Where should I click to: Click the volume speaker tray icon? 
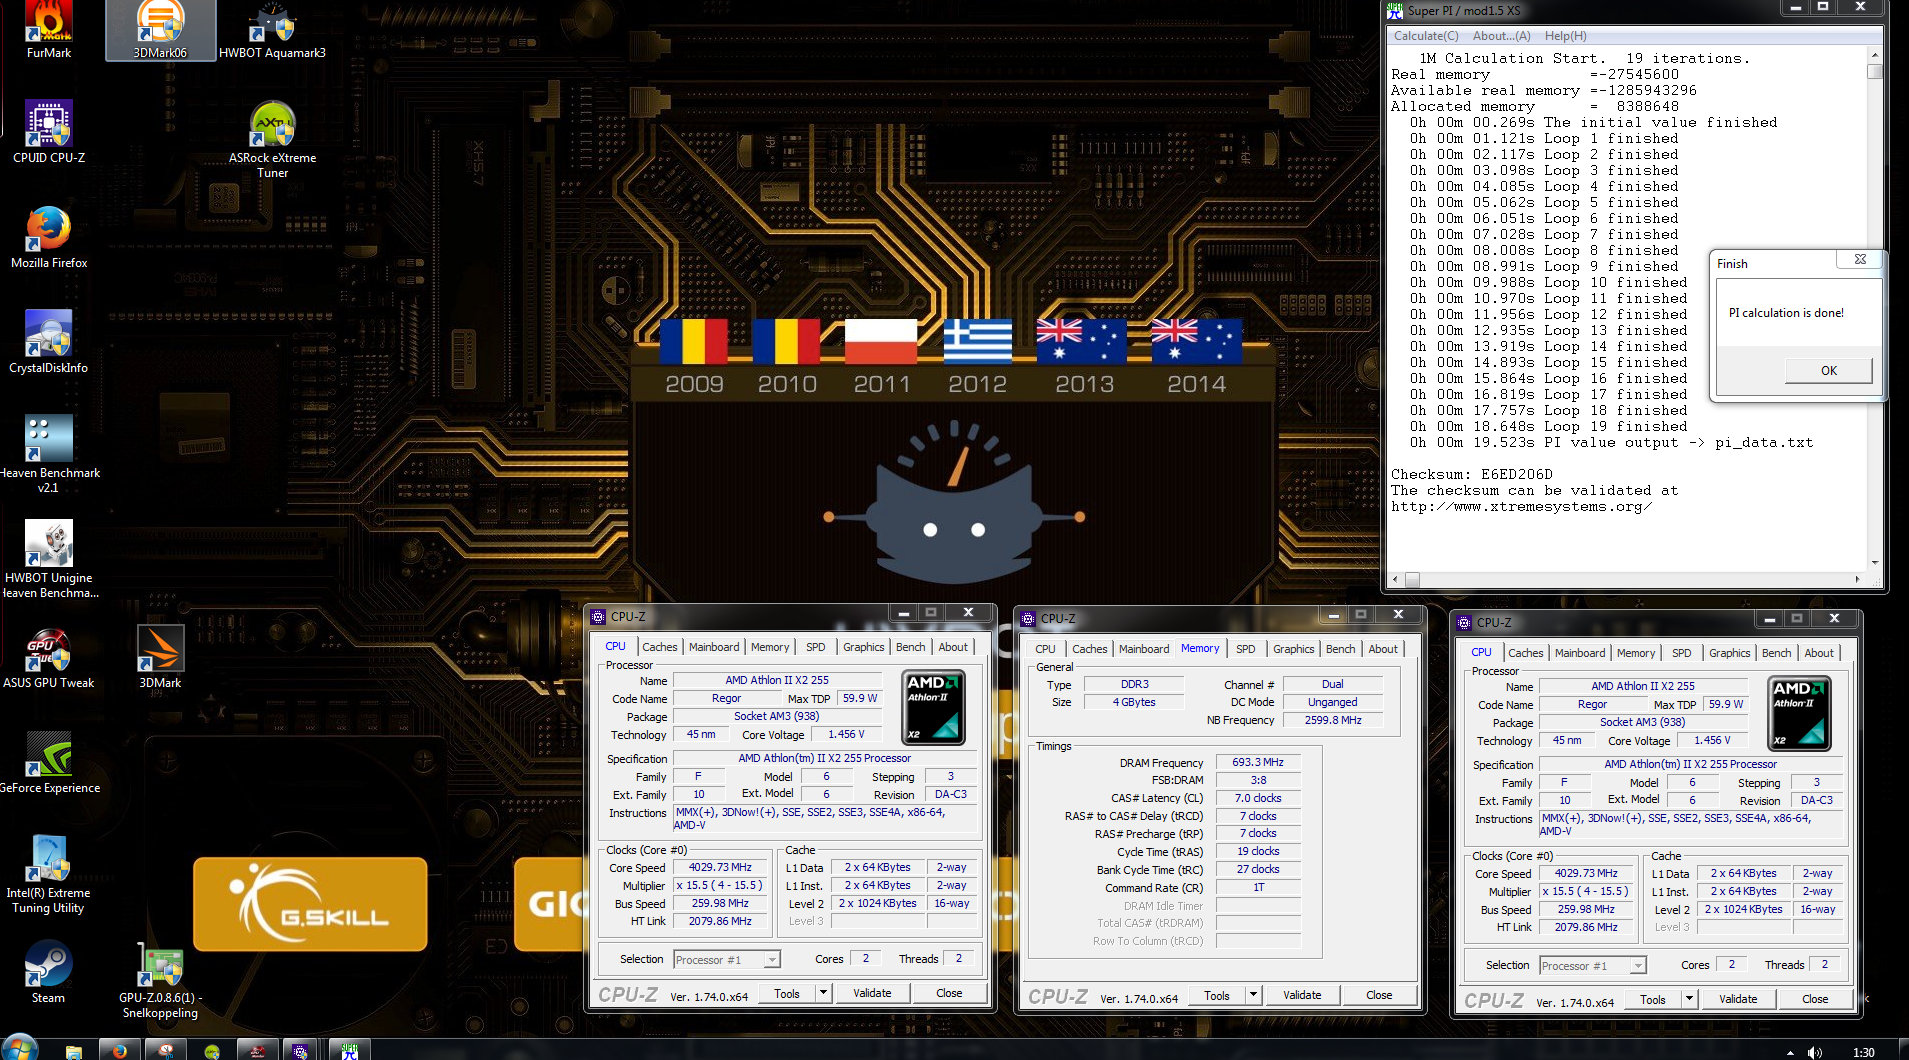(x=1815, y=1052)
